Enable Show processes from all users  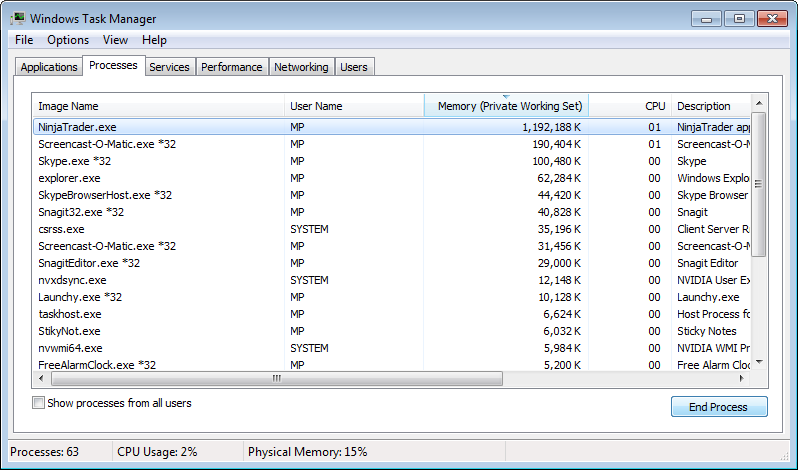[38, 403]
